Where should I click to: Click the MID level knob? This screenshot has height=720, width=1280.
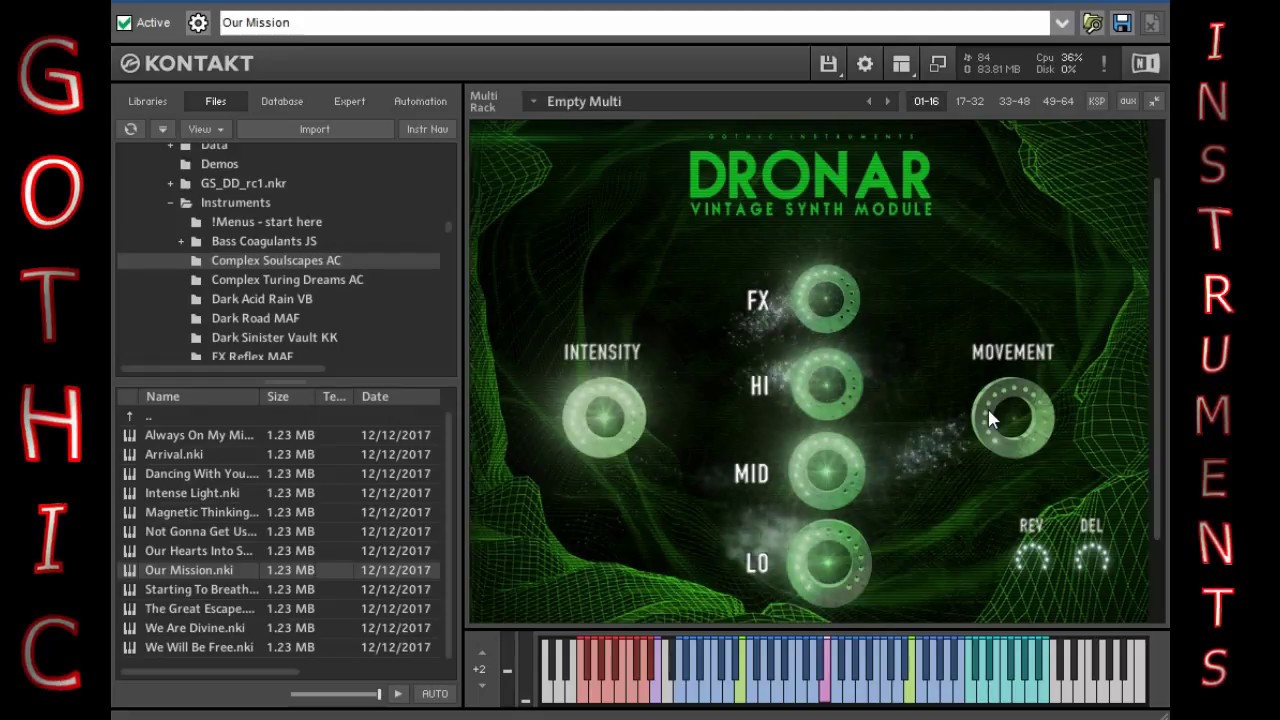(x=827, y=471)
